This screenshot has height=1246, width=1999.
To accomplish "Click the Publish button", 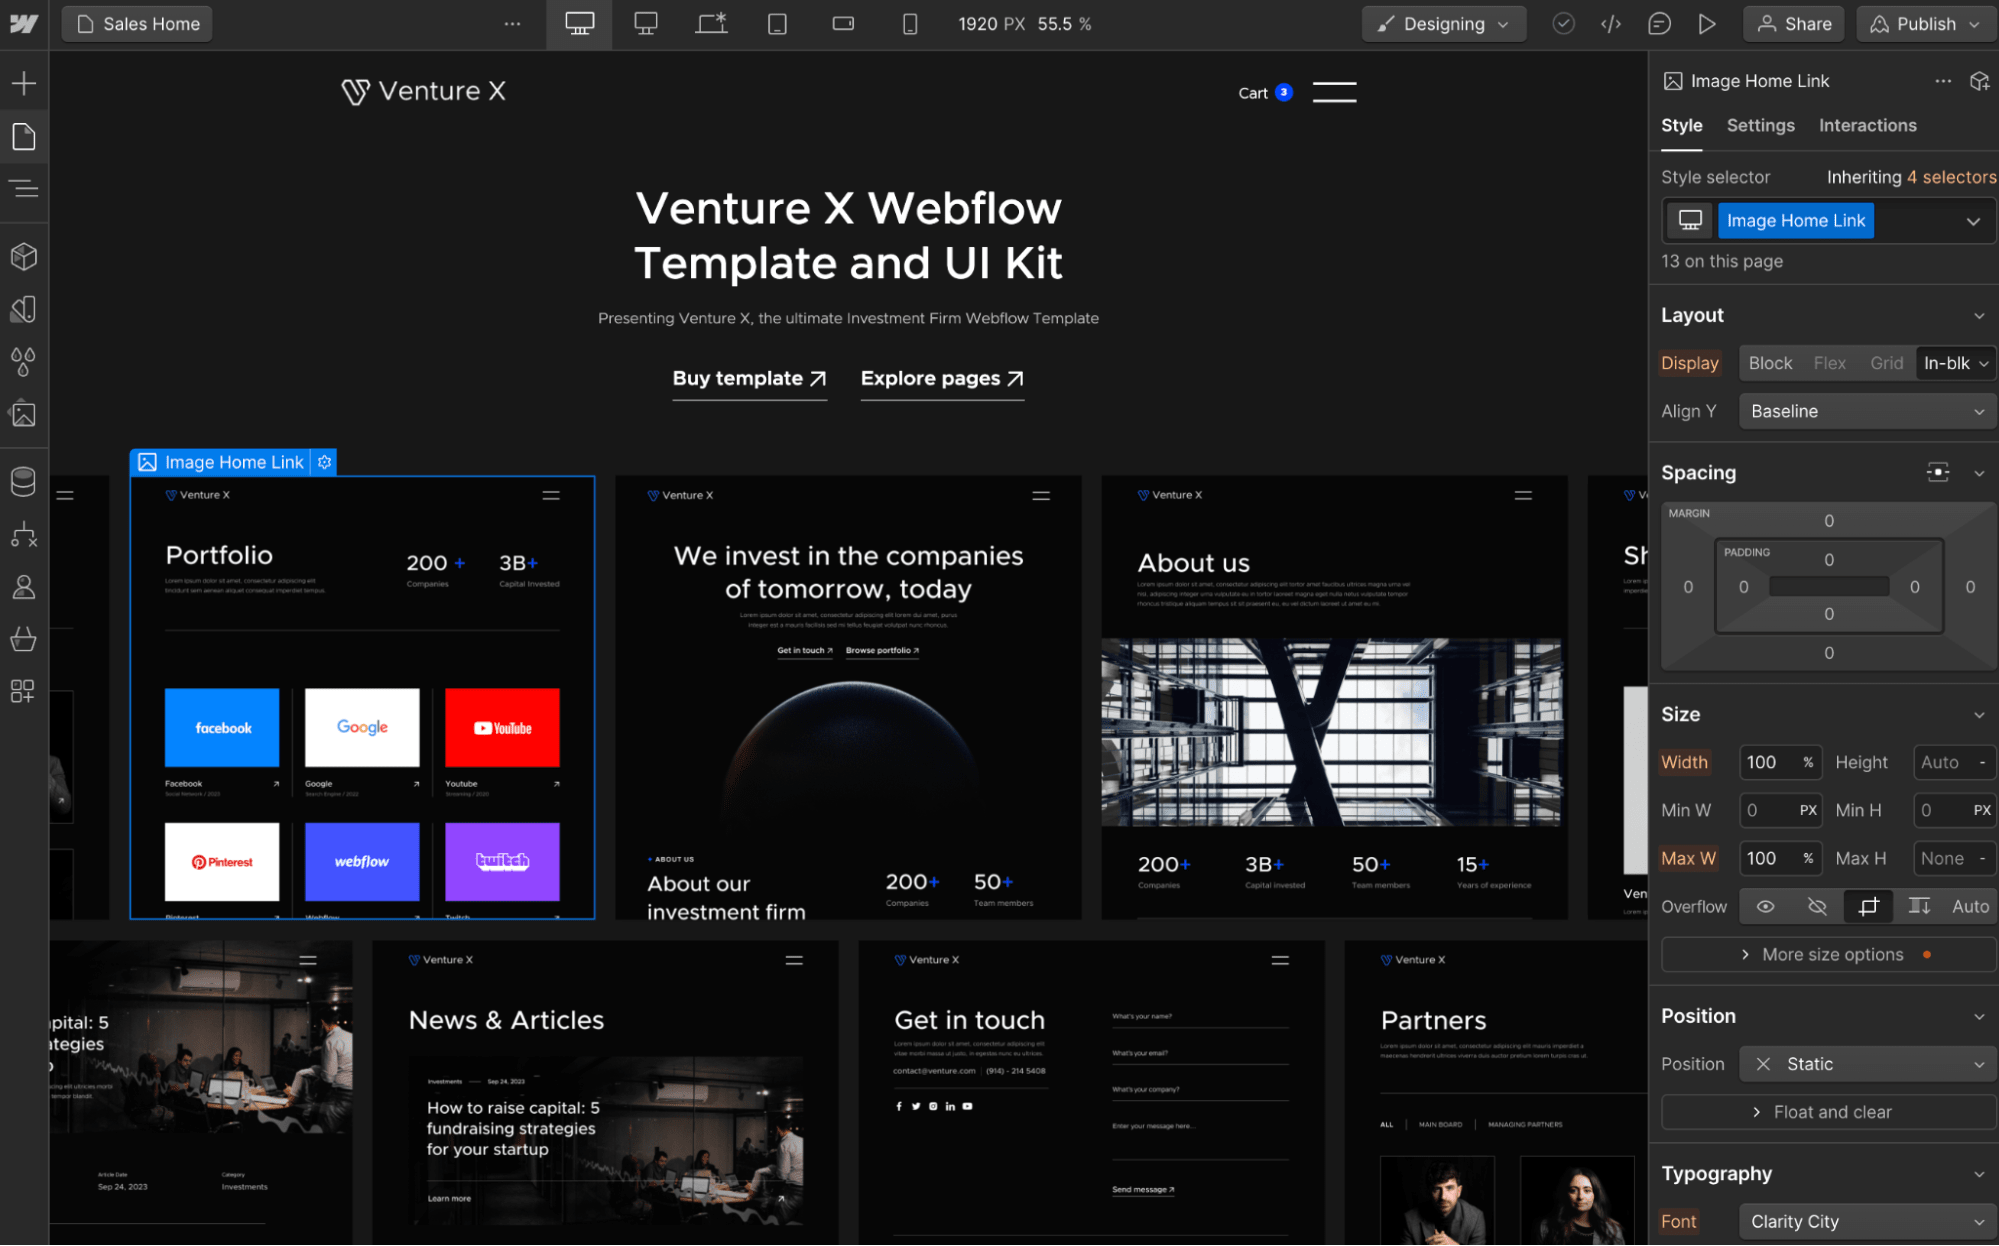I will click(x=1925, y=24).
